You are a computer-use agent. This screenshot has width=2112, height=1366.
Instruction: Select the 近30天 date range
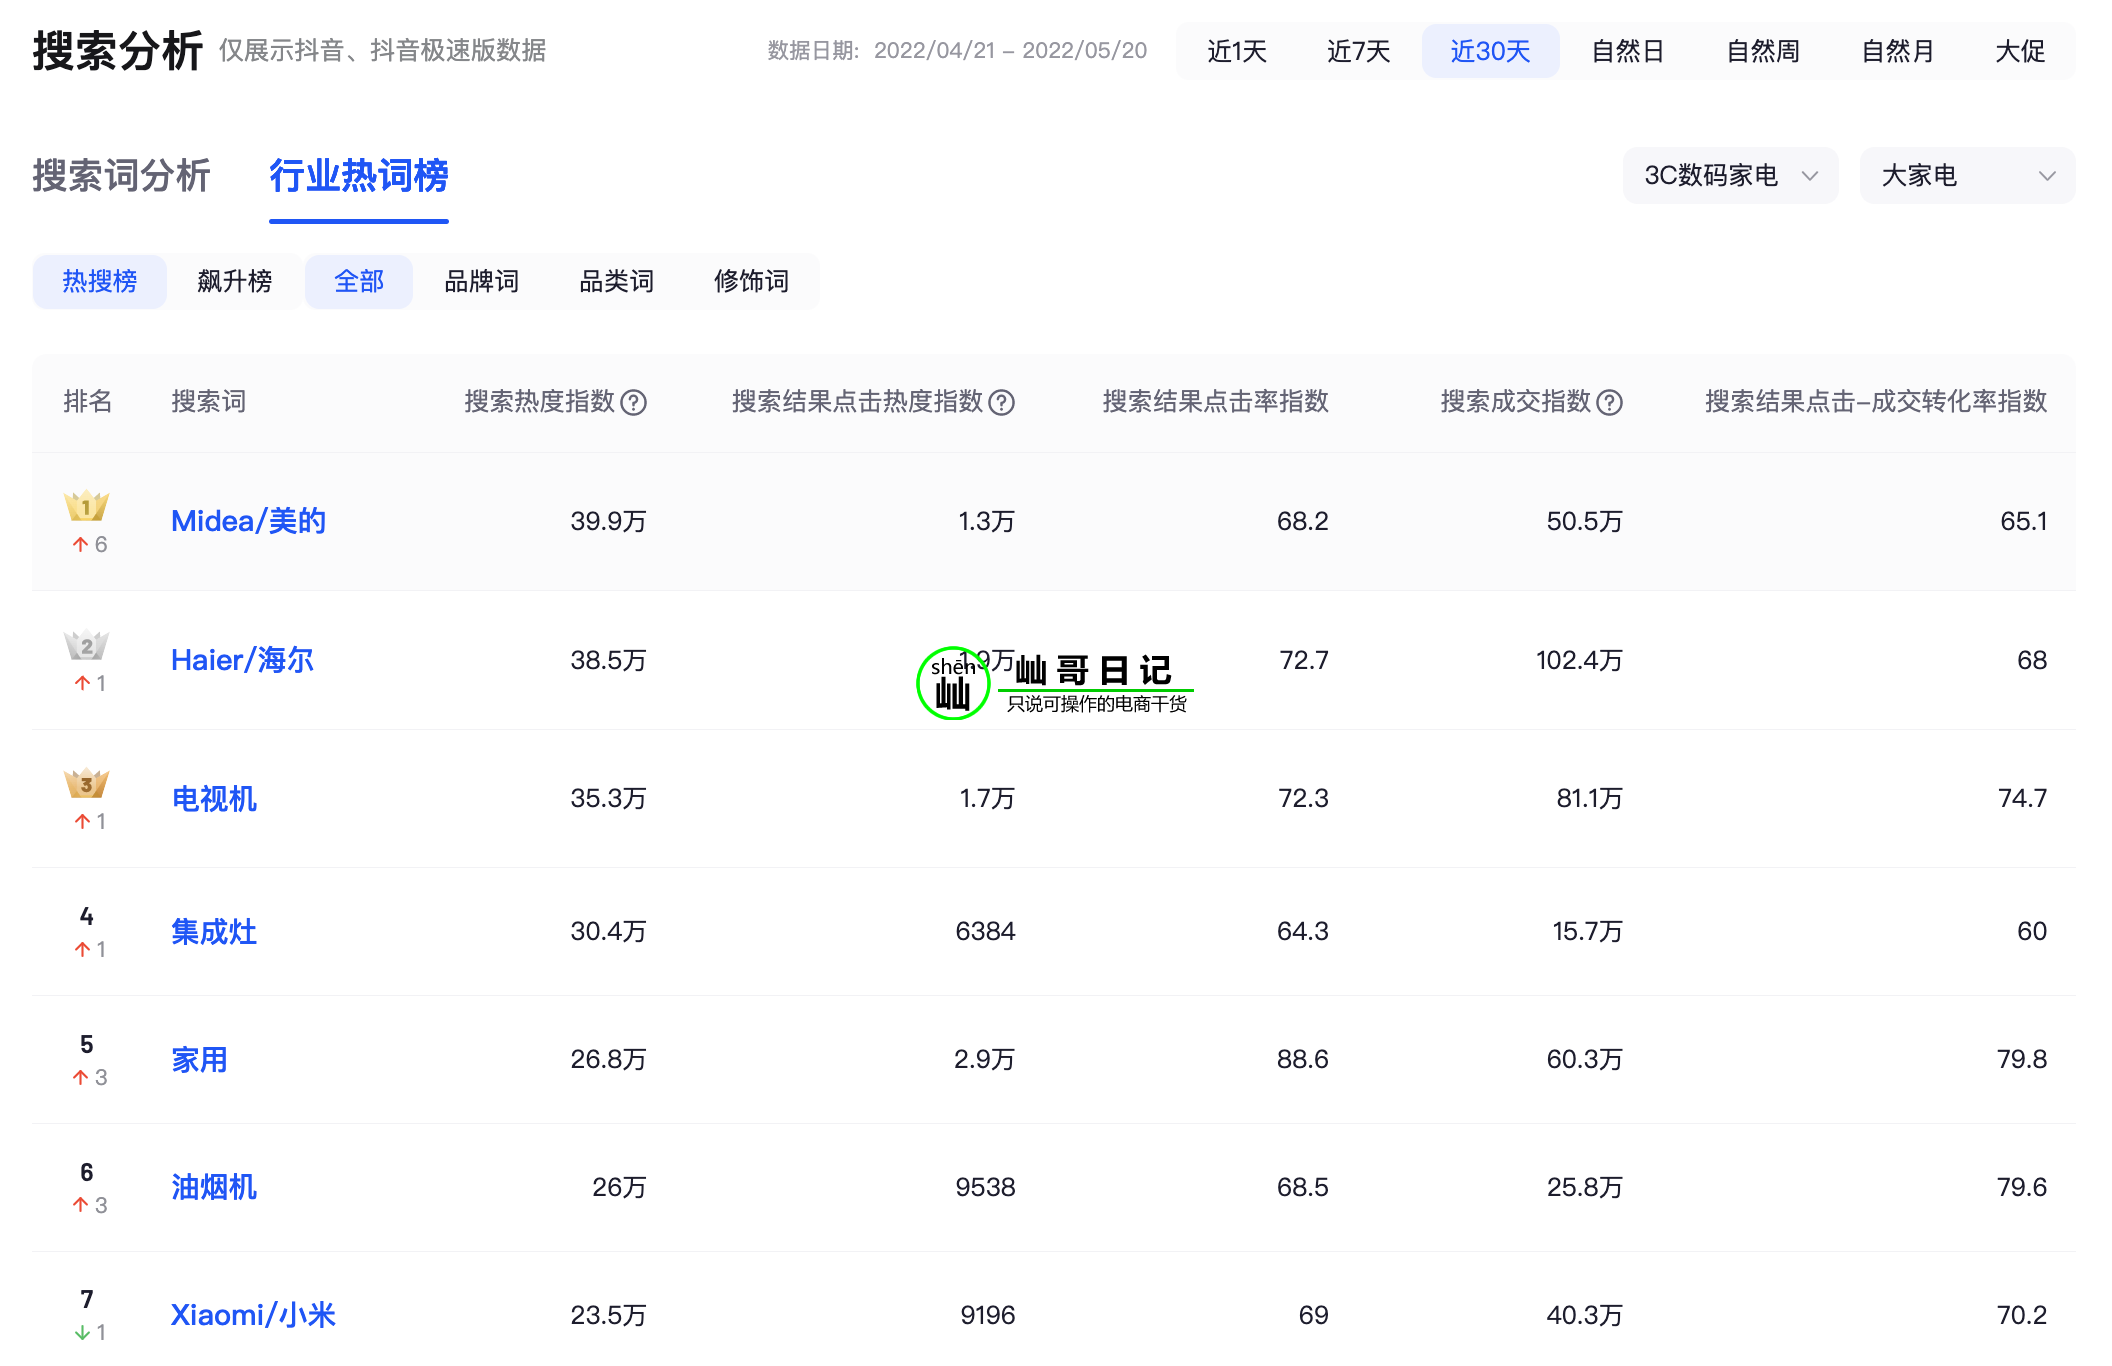pyautogui.click(x=1490, y=51)
